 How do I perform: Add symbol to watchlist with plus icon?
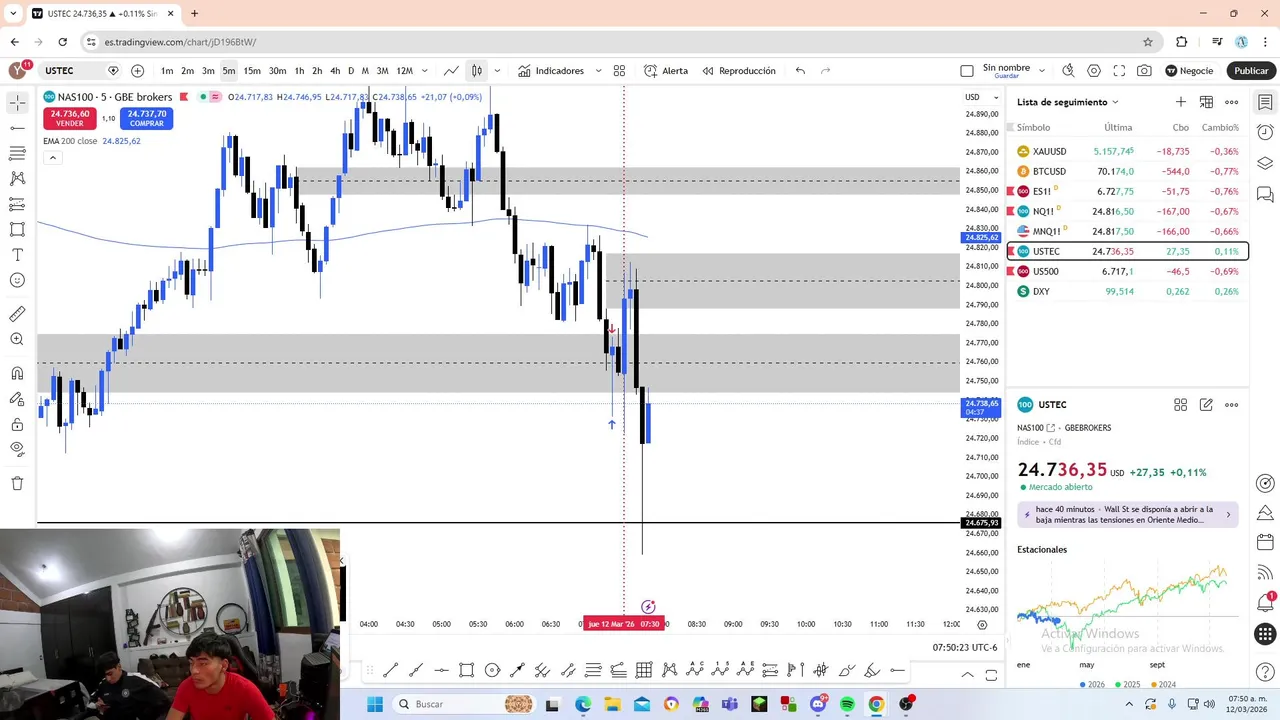(x=1181, y=102)
